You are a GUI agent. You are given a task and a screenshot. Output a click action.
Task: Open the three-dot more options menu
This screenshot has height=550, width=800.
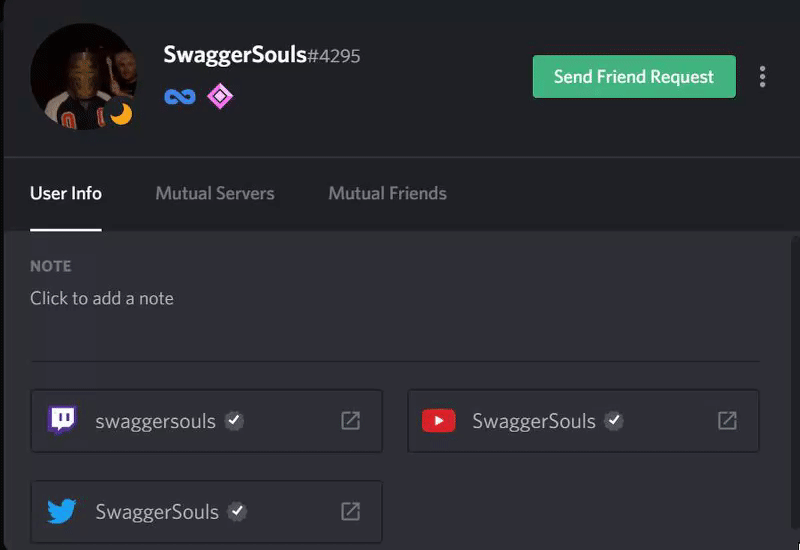coord(763,77)
